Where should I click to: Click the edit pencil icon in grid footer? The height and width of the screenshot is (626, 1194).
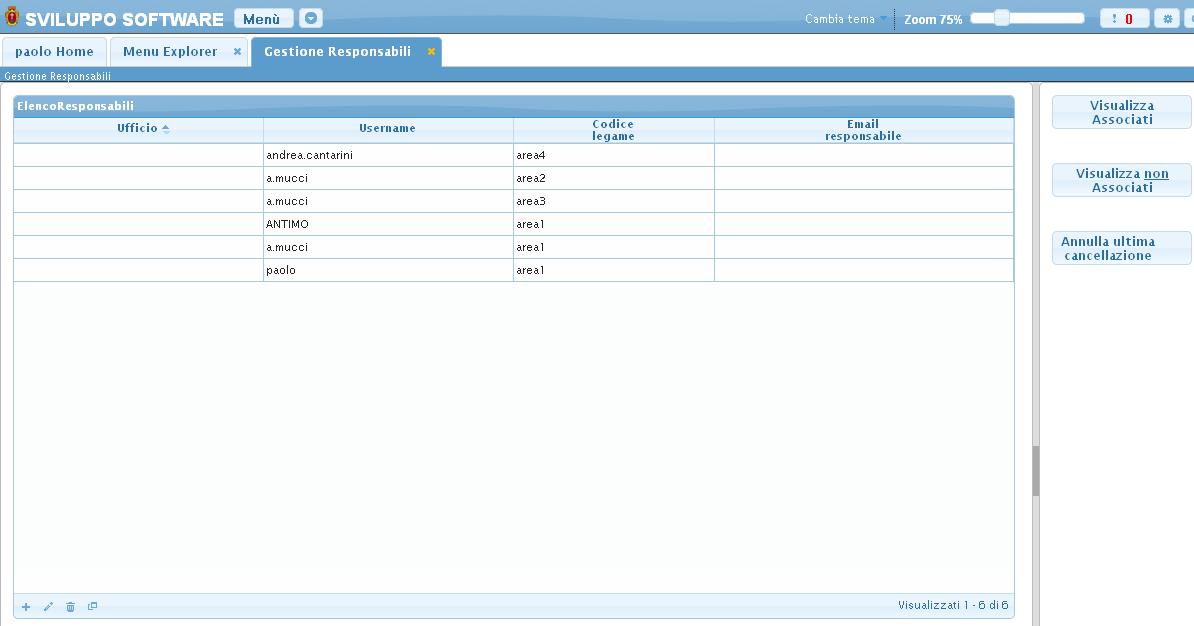(48, 607)
